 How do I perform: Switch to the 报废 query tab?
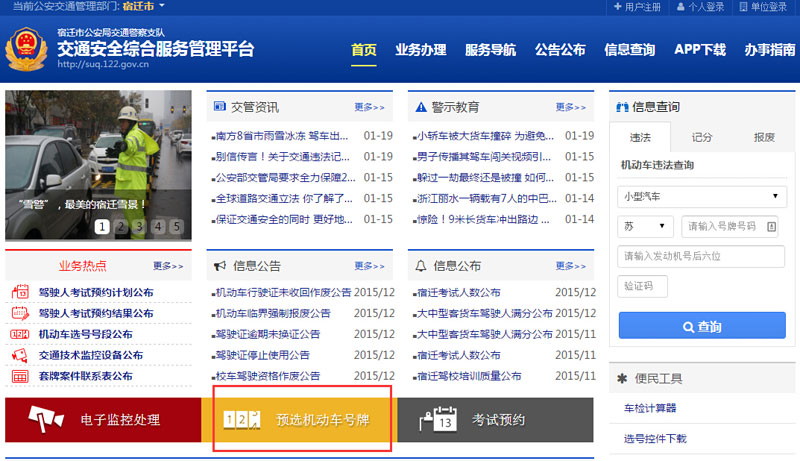[x=764, y=137]
